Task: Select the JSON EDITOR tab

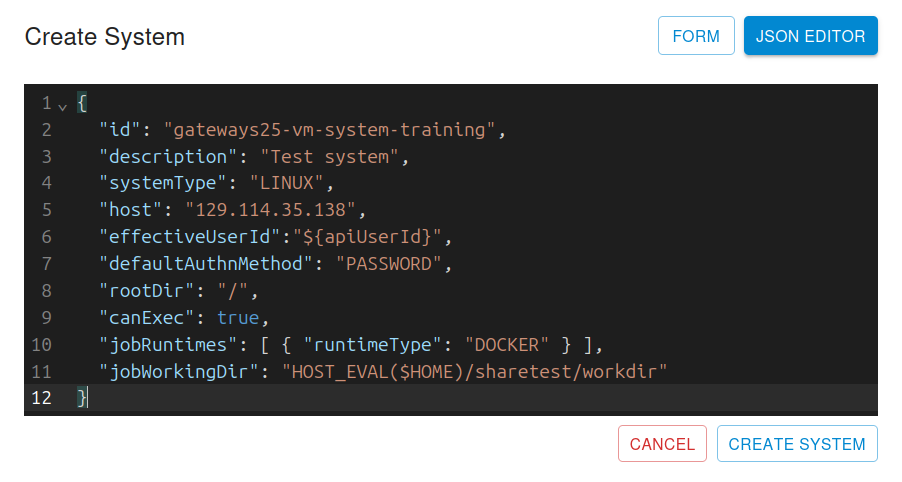Action: coord(810,36)
